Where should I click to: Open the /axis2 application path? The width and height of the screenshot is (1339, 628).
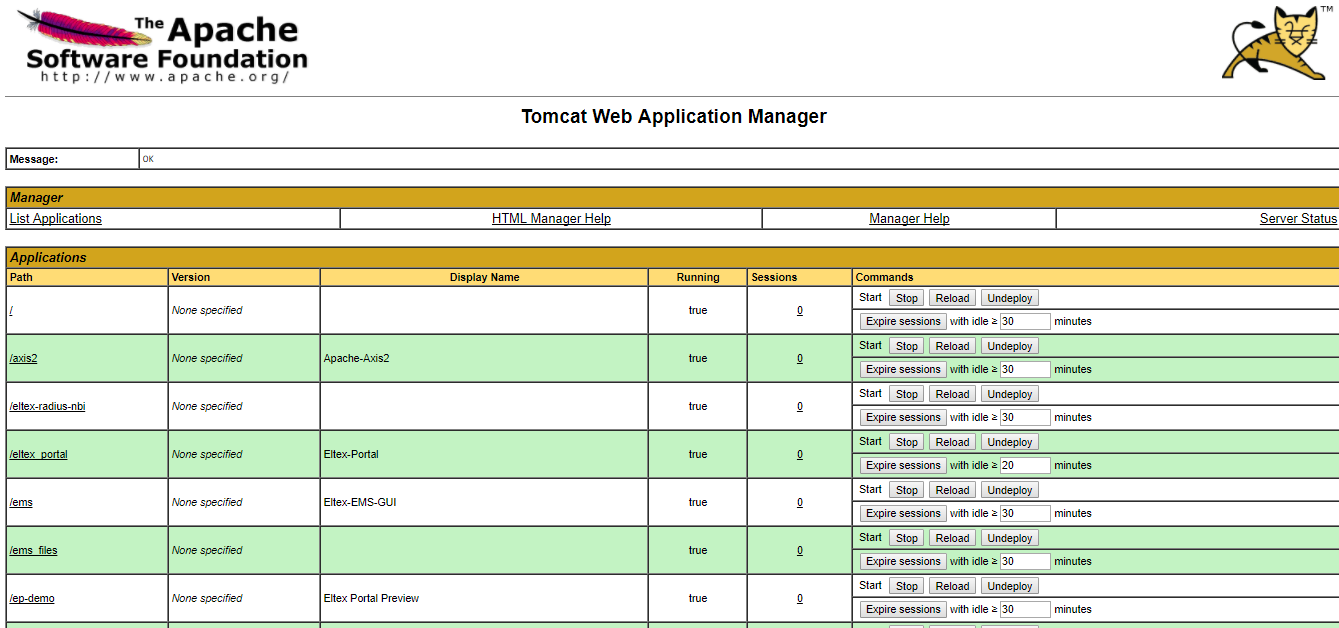pyautogui.click(x=23, y=358)
